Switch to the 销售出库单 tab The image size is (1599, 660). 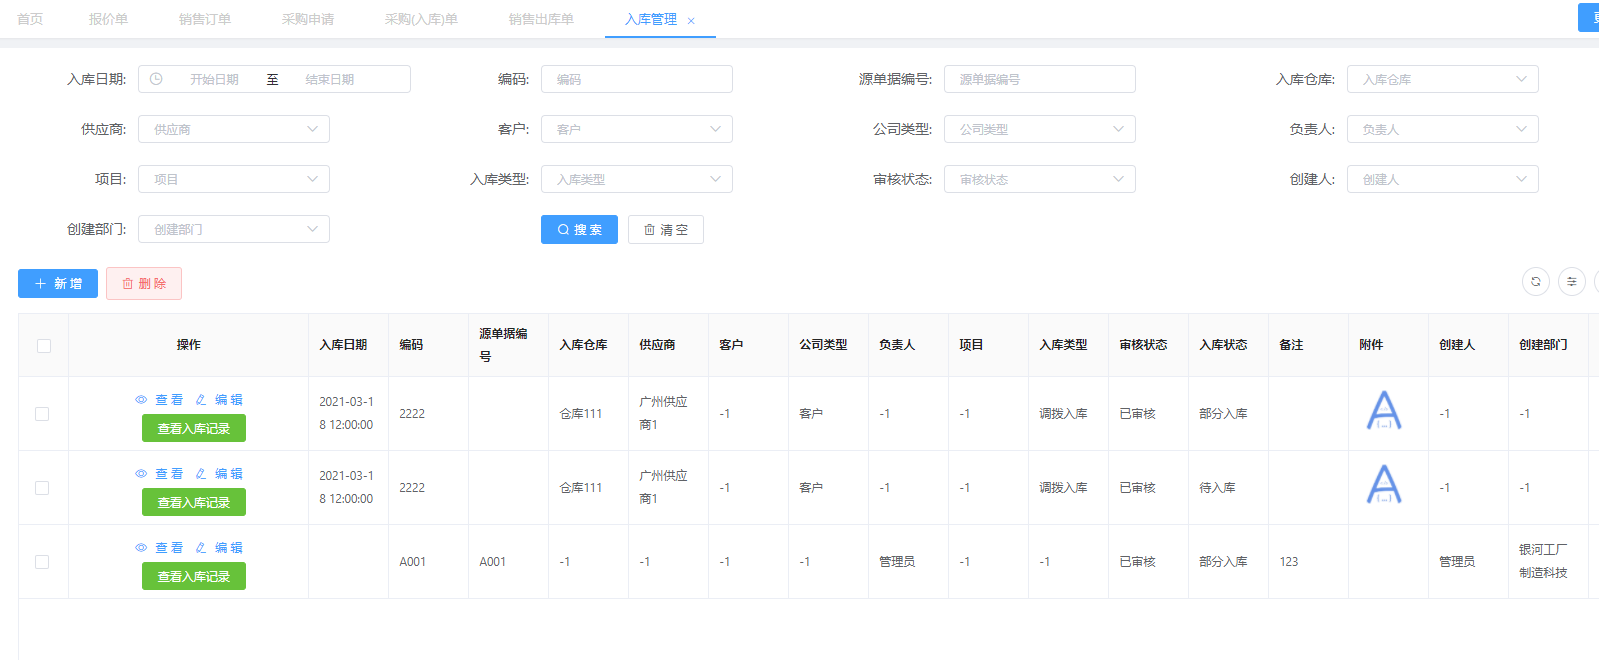point(541,19)
